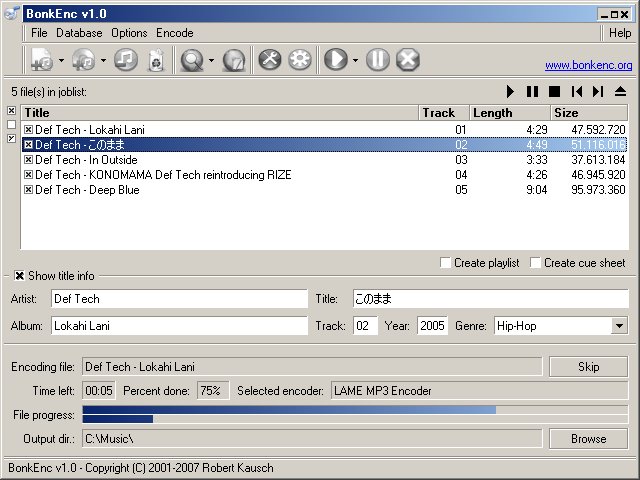The height and width of the screenshot is (480, 640).
Task: Click the toggle selection checkbox button
Action: click(x=11, y=138)
